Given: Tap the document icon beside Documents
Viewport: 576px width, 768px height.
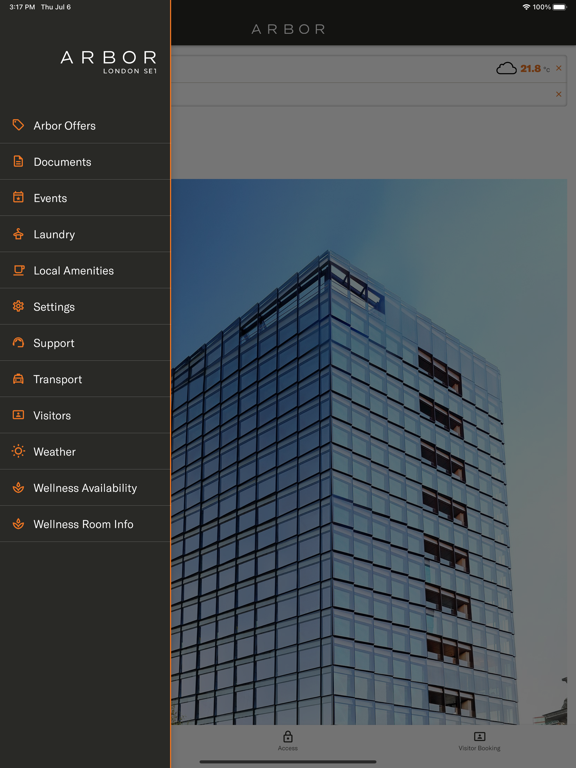Looking at the screenshot, I should [x=18, y=161].
